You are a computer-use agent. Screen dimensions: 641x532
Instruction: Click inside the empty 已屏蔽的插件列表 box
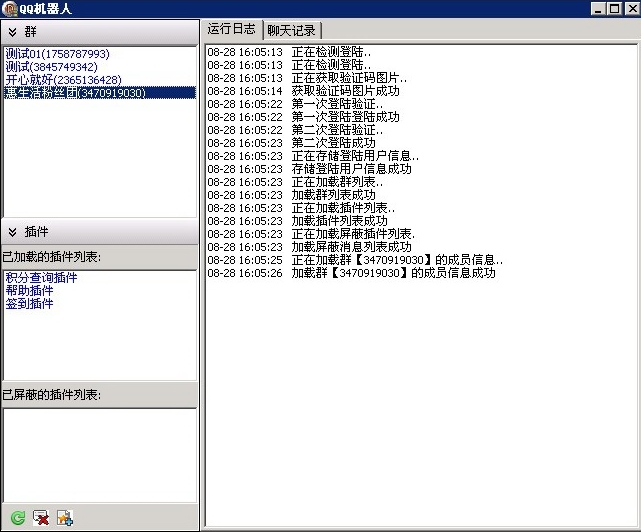coord(100,455)
